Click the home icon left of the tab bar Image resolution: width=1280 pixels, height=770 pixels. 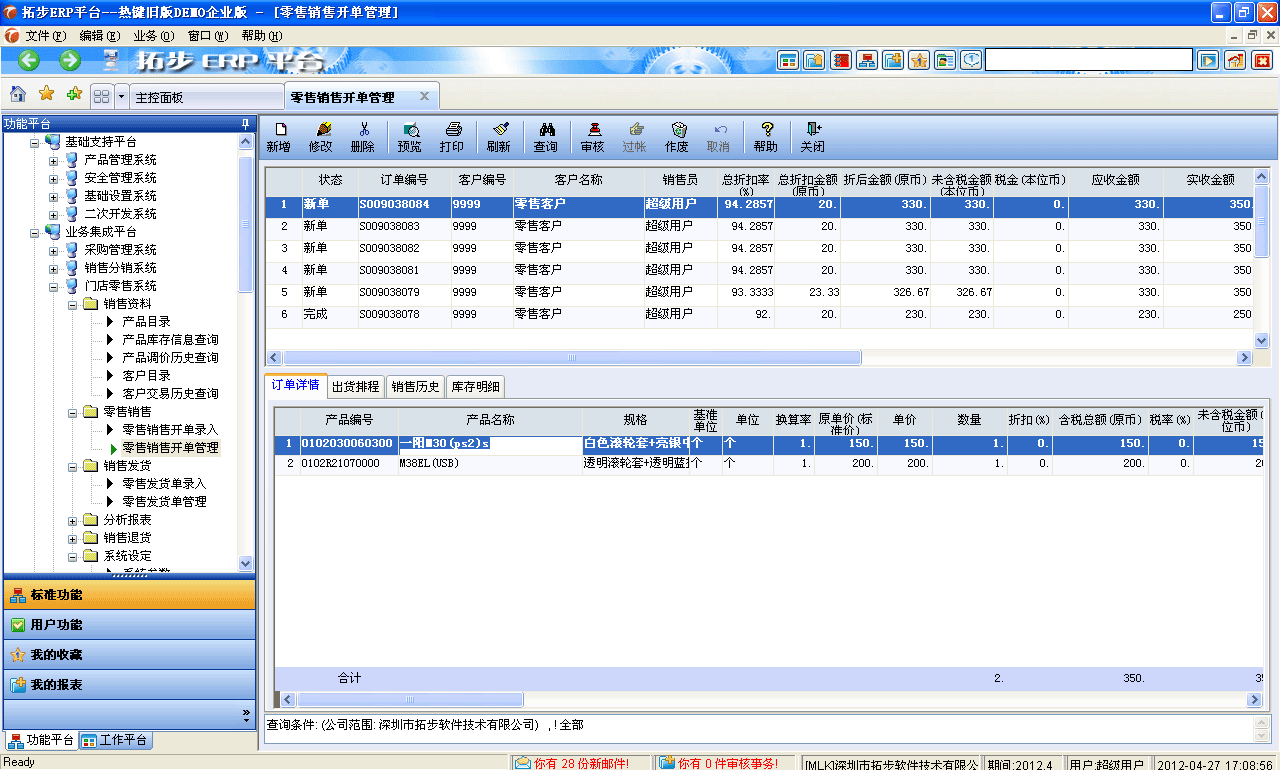click(x=16, y=95)
